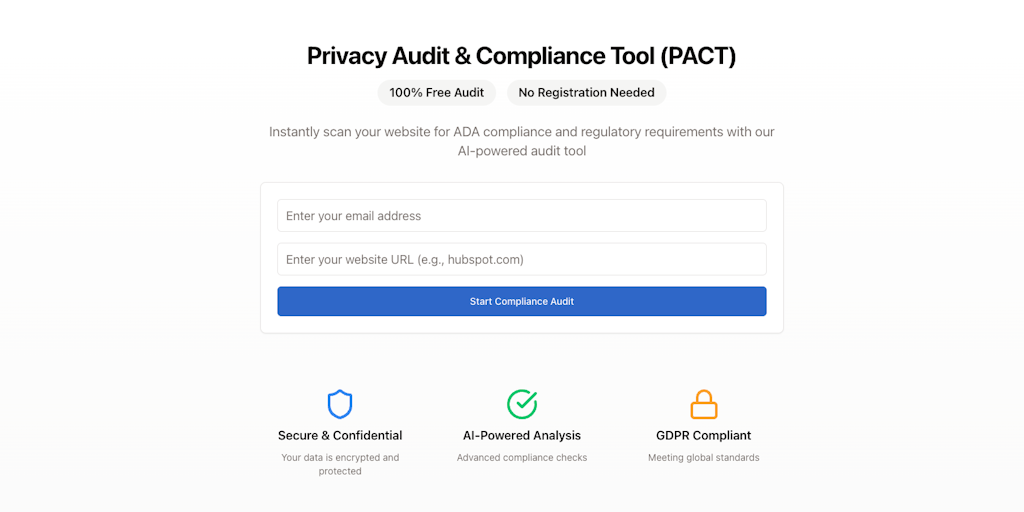The width and height of the screenshot is (1024, 512).
Task: Click the green checkmark circle icon
Action: coord(522,404)
